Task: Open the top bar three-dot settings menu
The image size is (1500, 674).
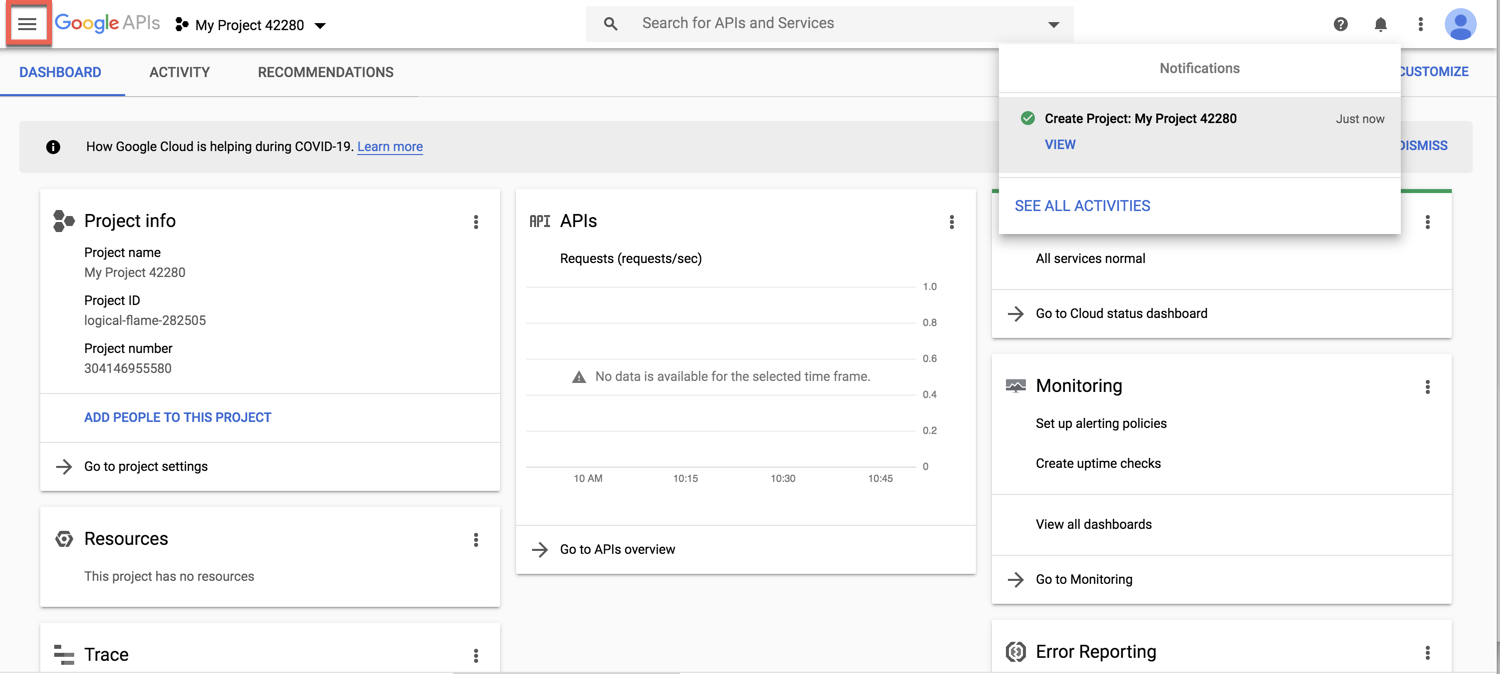Action: 1420,24
